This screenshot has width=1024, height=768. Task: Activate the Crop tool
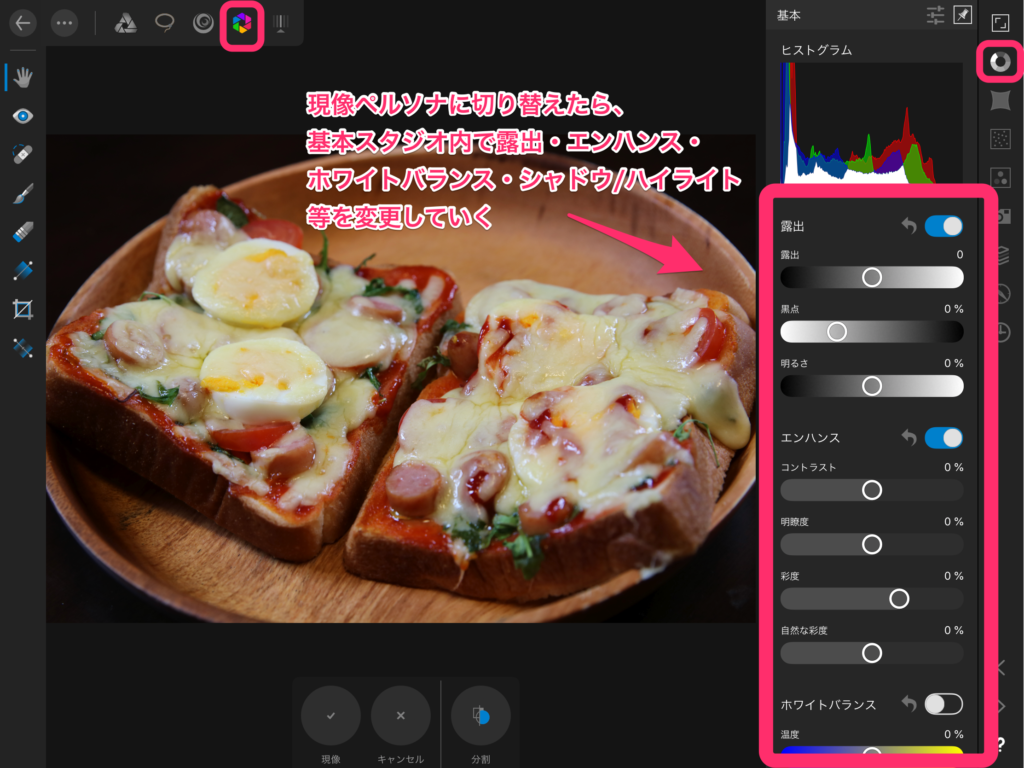point(23,309)
